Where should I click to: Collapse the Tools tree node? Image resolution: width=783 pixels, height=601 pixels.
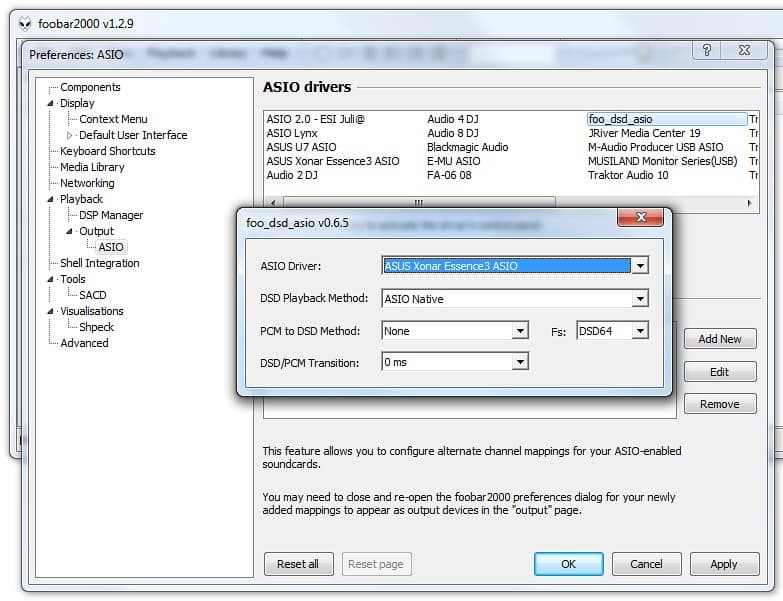50,279
